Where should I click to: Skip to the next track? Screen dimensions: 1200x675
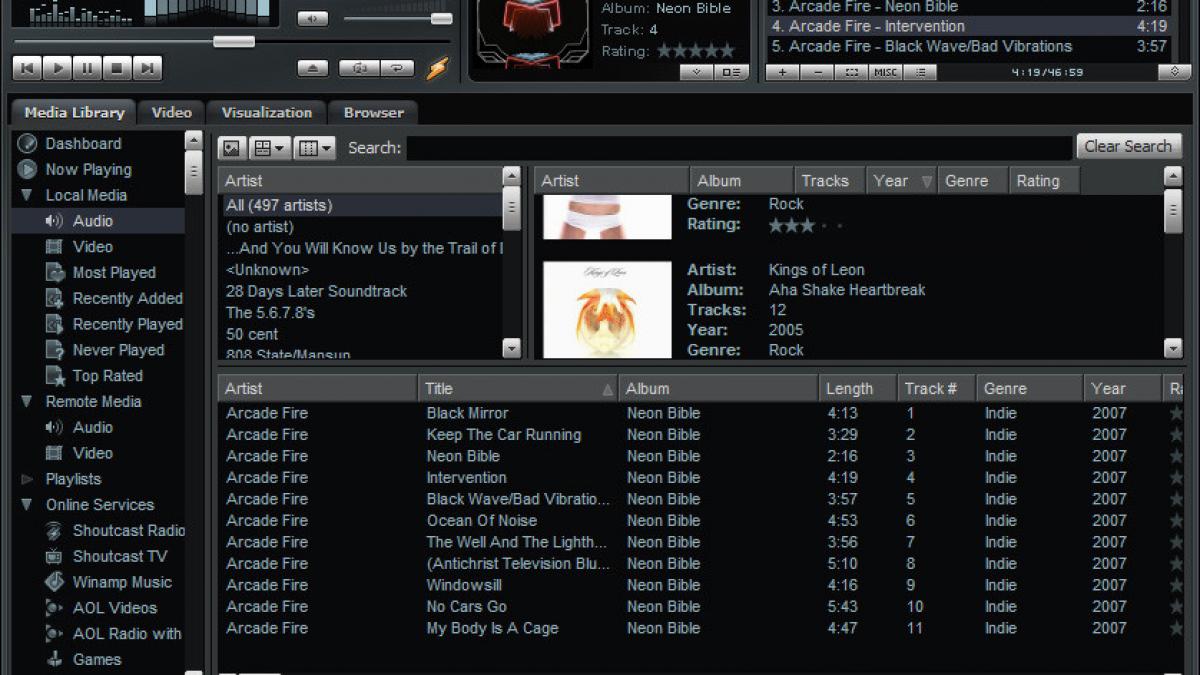click(x=147, y=68)
